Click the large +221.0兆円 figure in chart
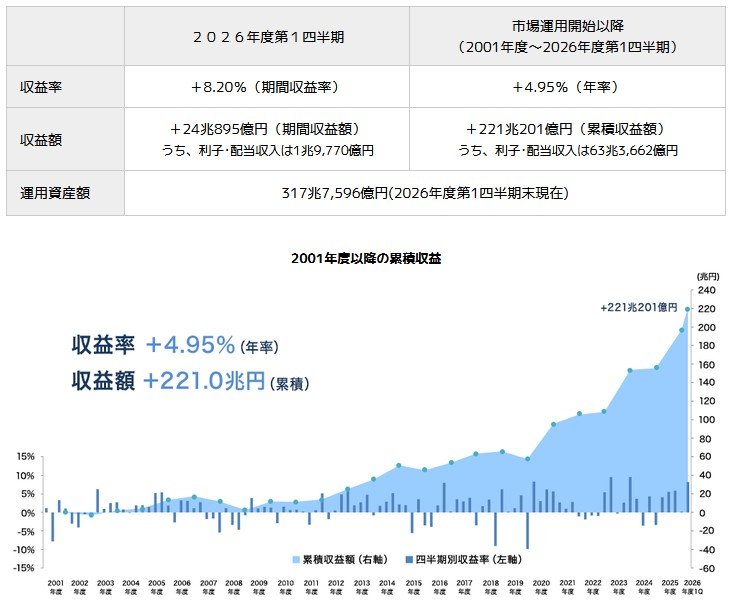Image resolution: width=735 pixels, height=600 pixels. click(x=204, y=380)
